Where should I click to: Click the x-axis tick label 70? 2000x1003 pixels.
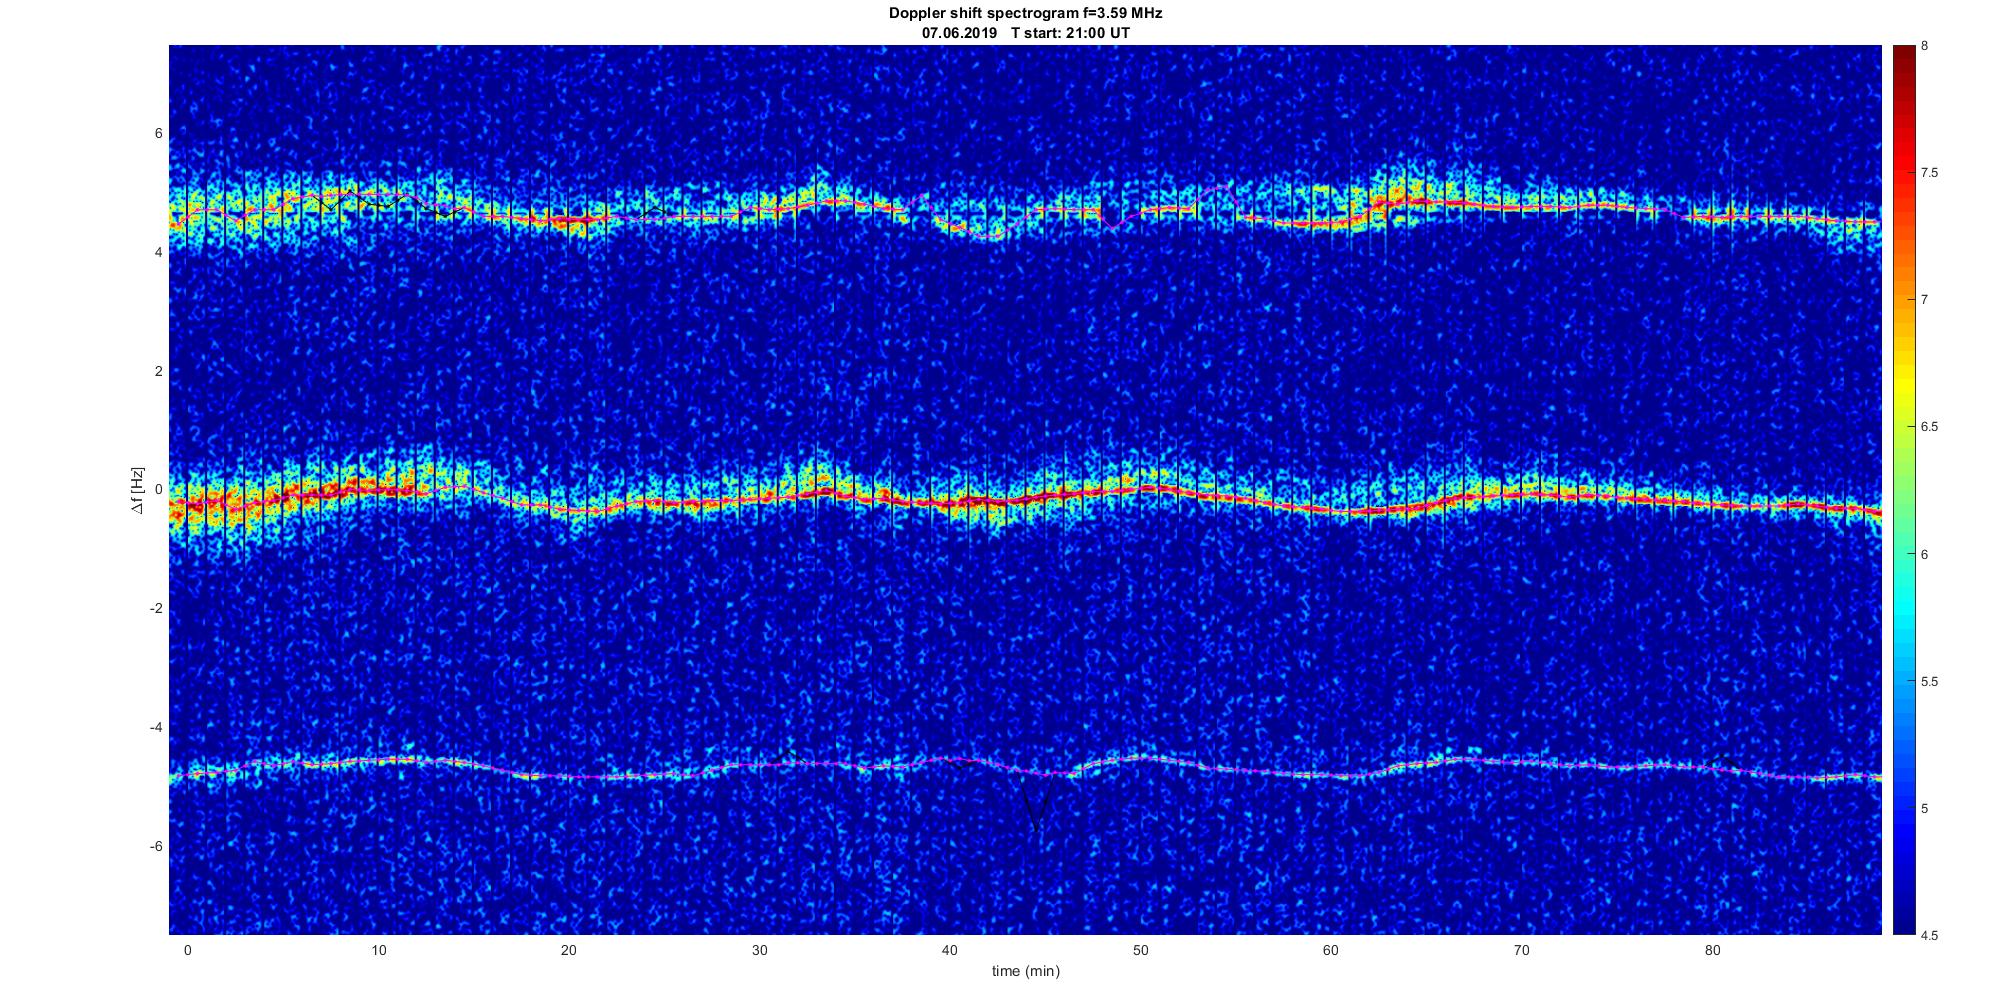tap(1522, 950)
